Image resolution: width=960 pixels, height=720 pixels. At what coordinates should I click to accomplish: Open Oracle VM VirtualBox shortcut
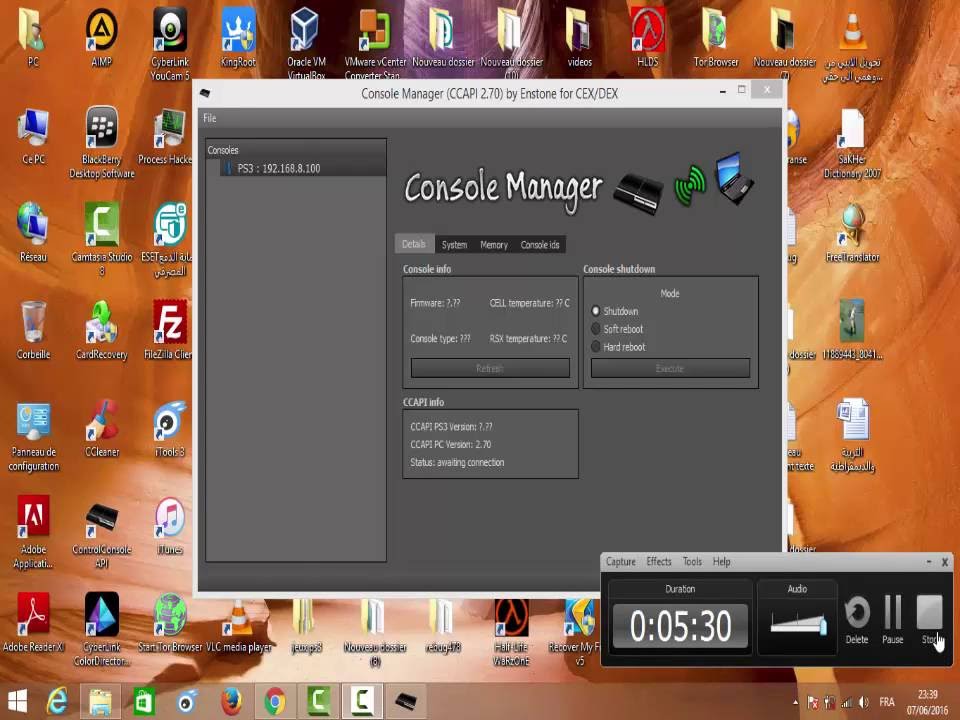pyautogui.click(x=306, y=43)
